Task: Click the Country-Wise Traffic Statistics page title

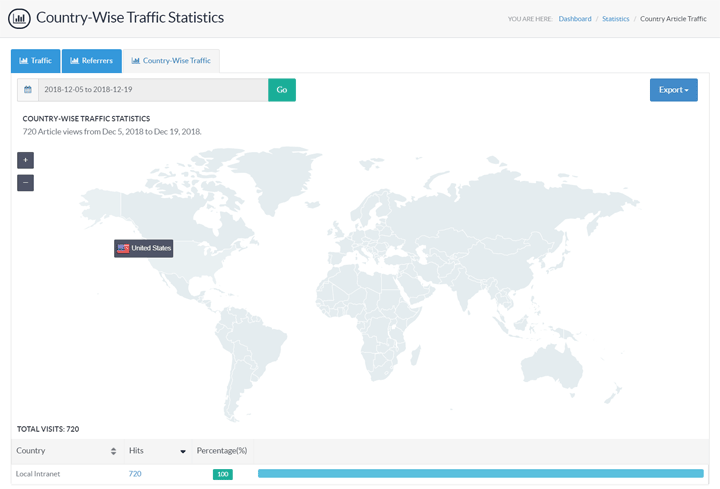Action: [x=130, y=17]
